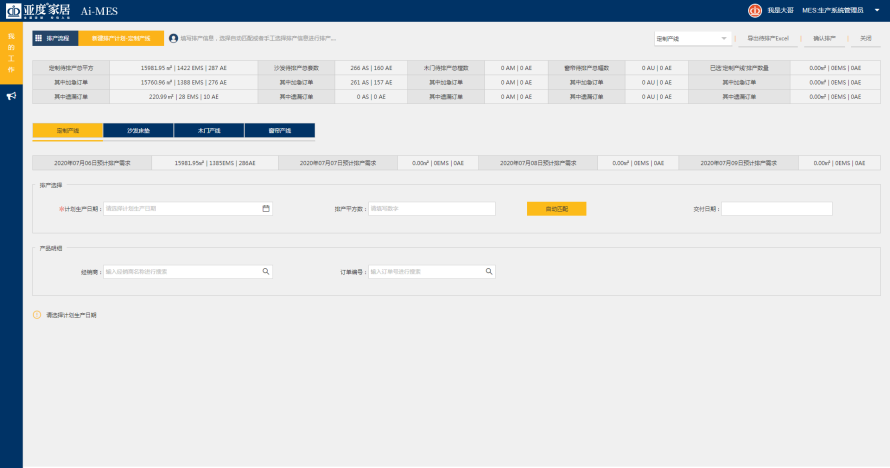The image size is (890, 468).
Task: Click the Ai-MES title text
Action: coord(99,11)
